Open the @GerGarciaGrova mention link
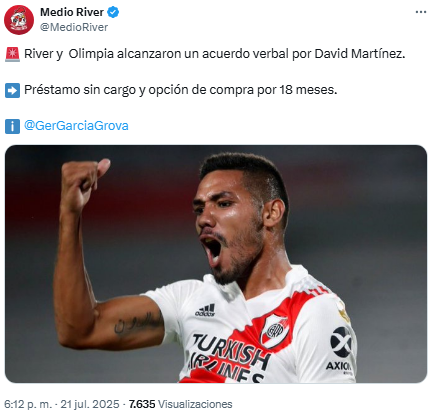Viewport: 439px width, 414px height. point(76,126)
